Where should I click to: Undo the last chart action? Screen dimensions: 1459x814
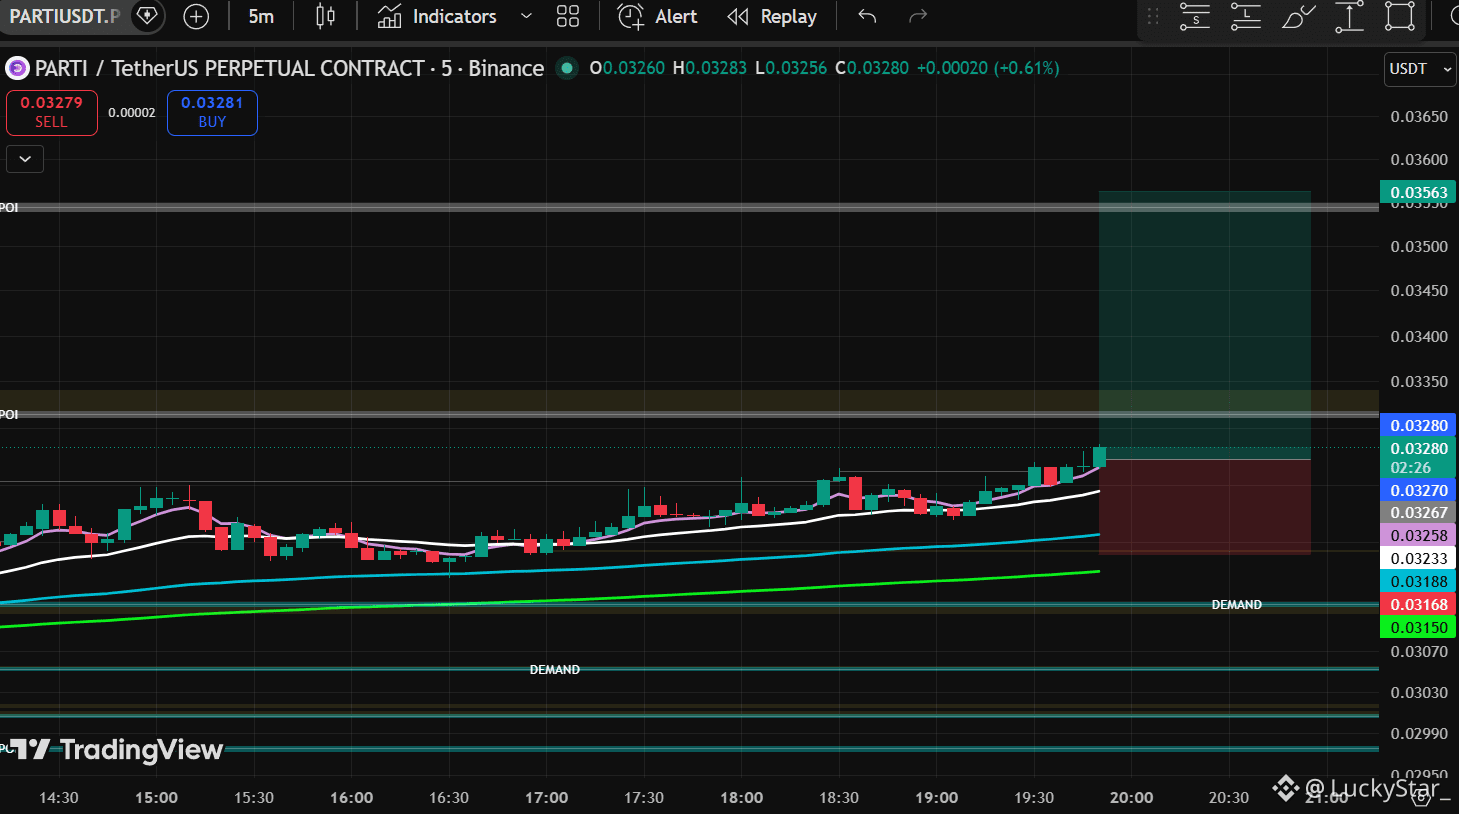coord(867,16)
